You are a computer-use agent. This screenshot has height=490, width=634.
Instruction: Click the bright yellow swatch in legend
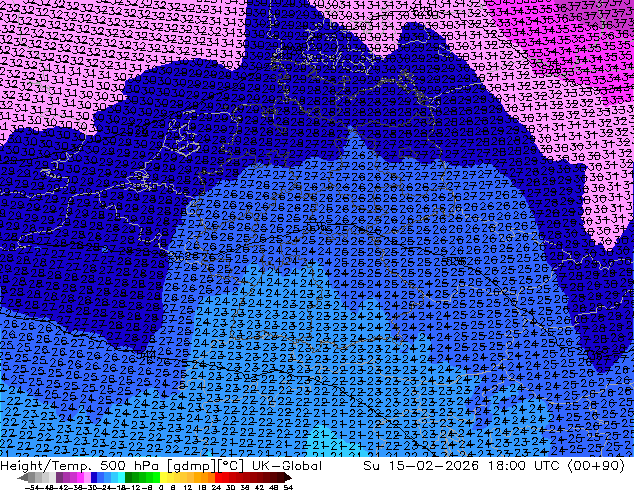pyautogui.click(x=163, y=477)
